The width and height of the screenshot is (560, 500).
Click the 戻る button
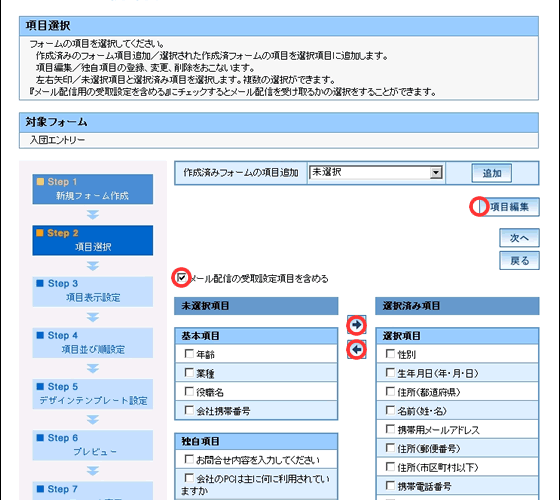tap(519, 261)
